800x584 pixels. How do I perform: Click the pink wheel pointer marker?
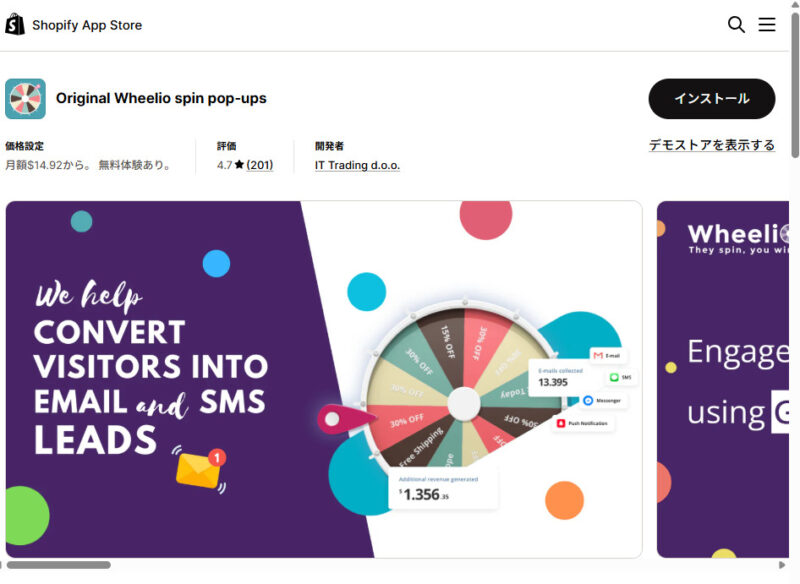(333, 418)
